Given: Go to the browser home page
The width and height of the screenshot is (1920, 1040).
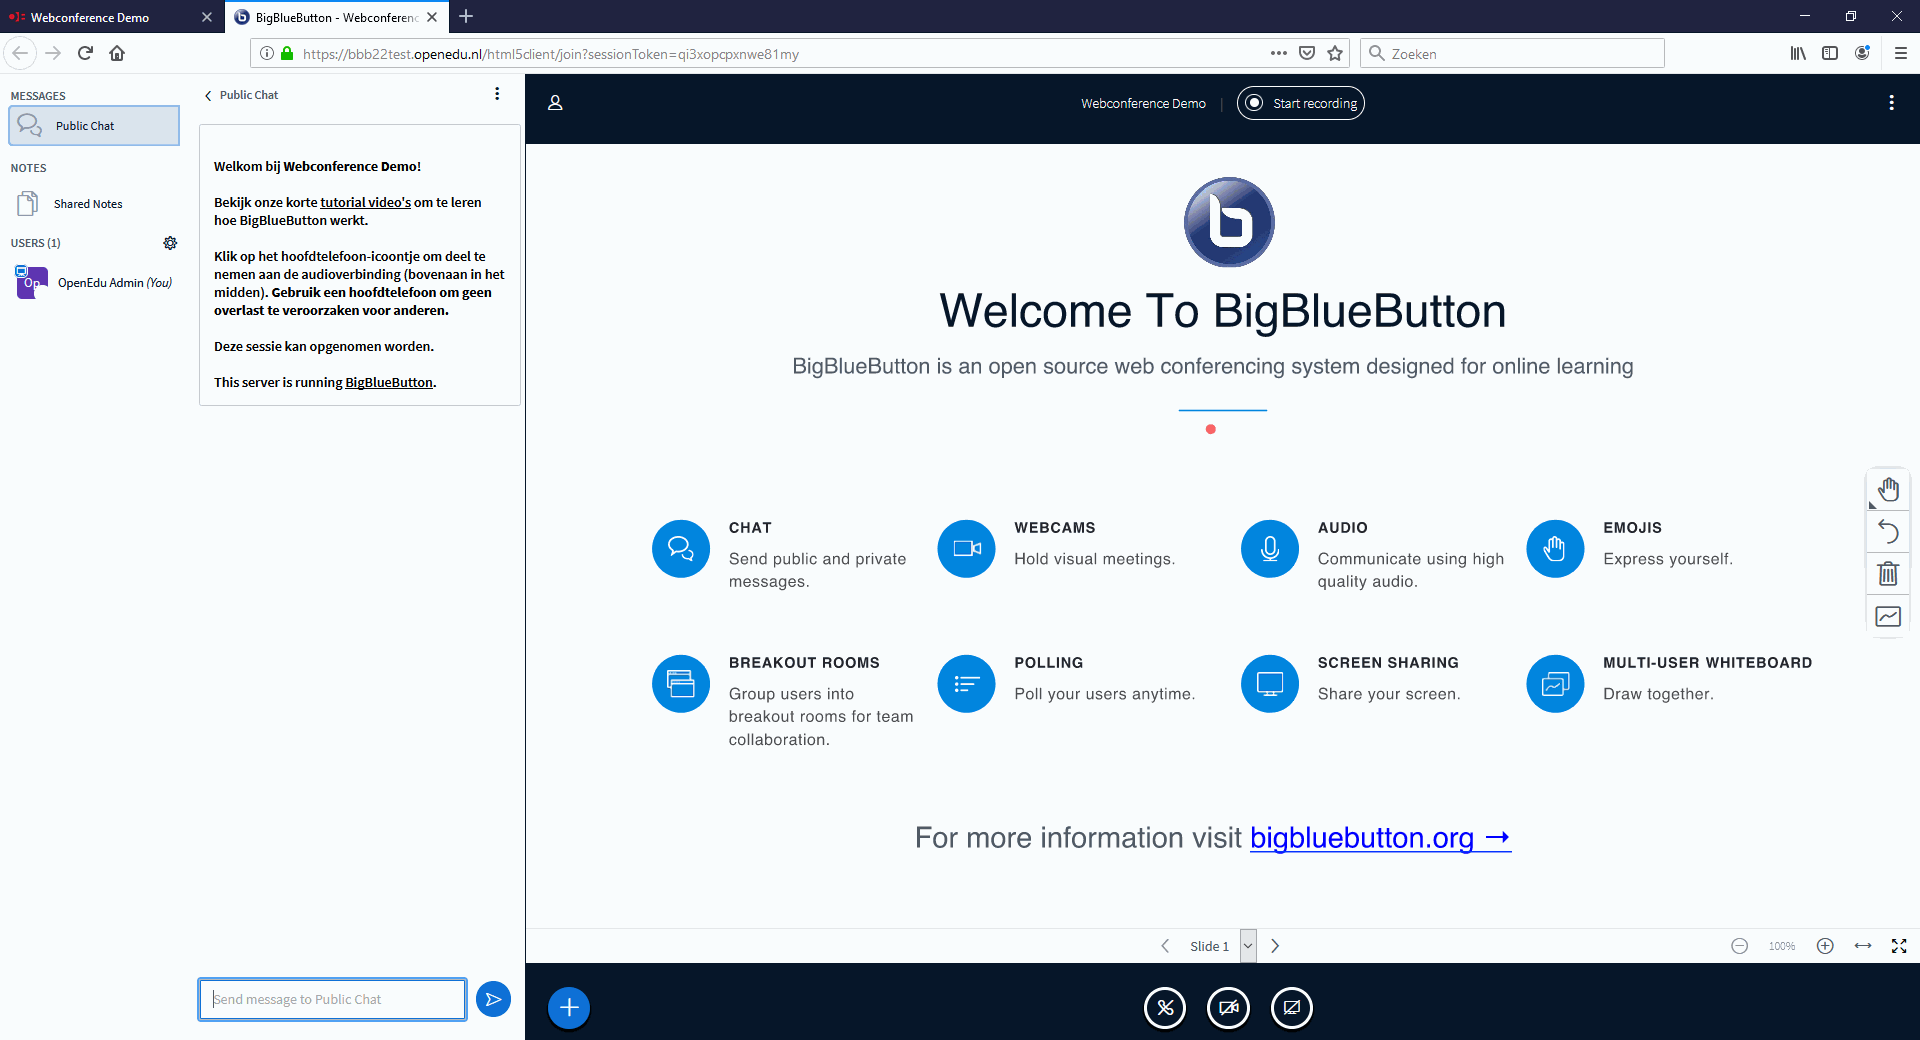Looking at the screenshot, I should click(117, 53).
